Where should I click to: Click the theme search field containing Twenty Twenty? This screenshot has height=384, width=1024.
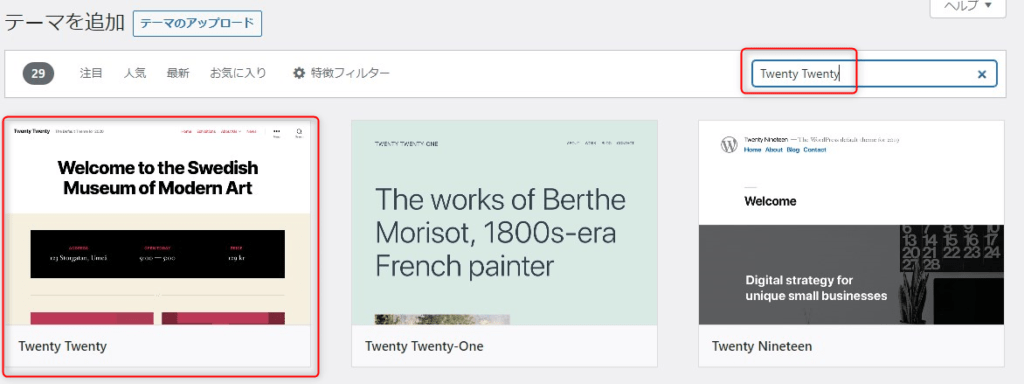[x=874, y=74]
